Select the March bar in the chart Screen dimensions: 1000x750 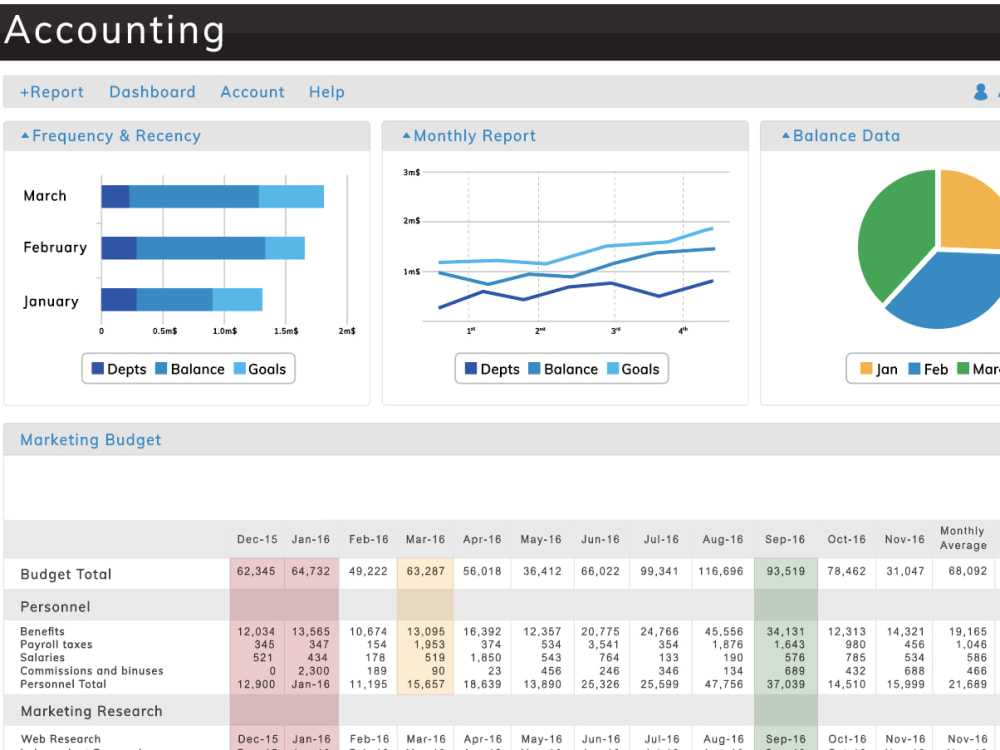[x=212, y=196]
